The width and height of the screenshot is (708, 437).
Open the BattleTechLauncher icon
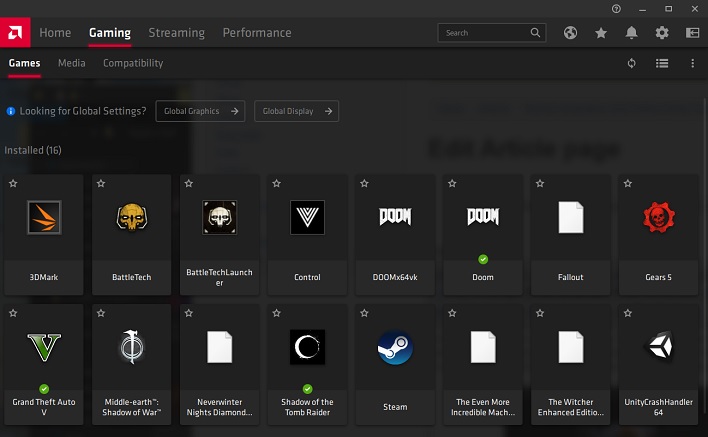point(219,217)
